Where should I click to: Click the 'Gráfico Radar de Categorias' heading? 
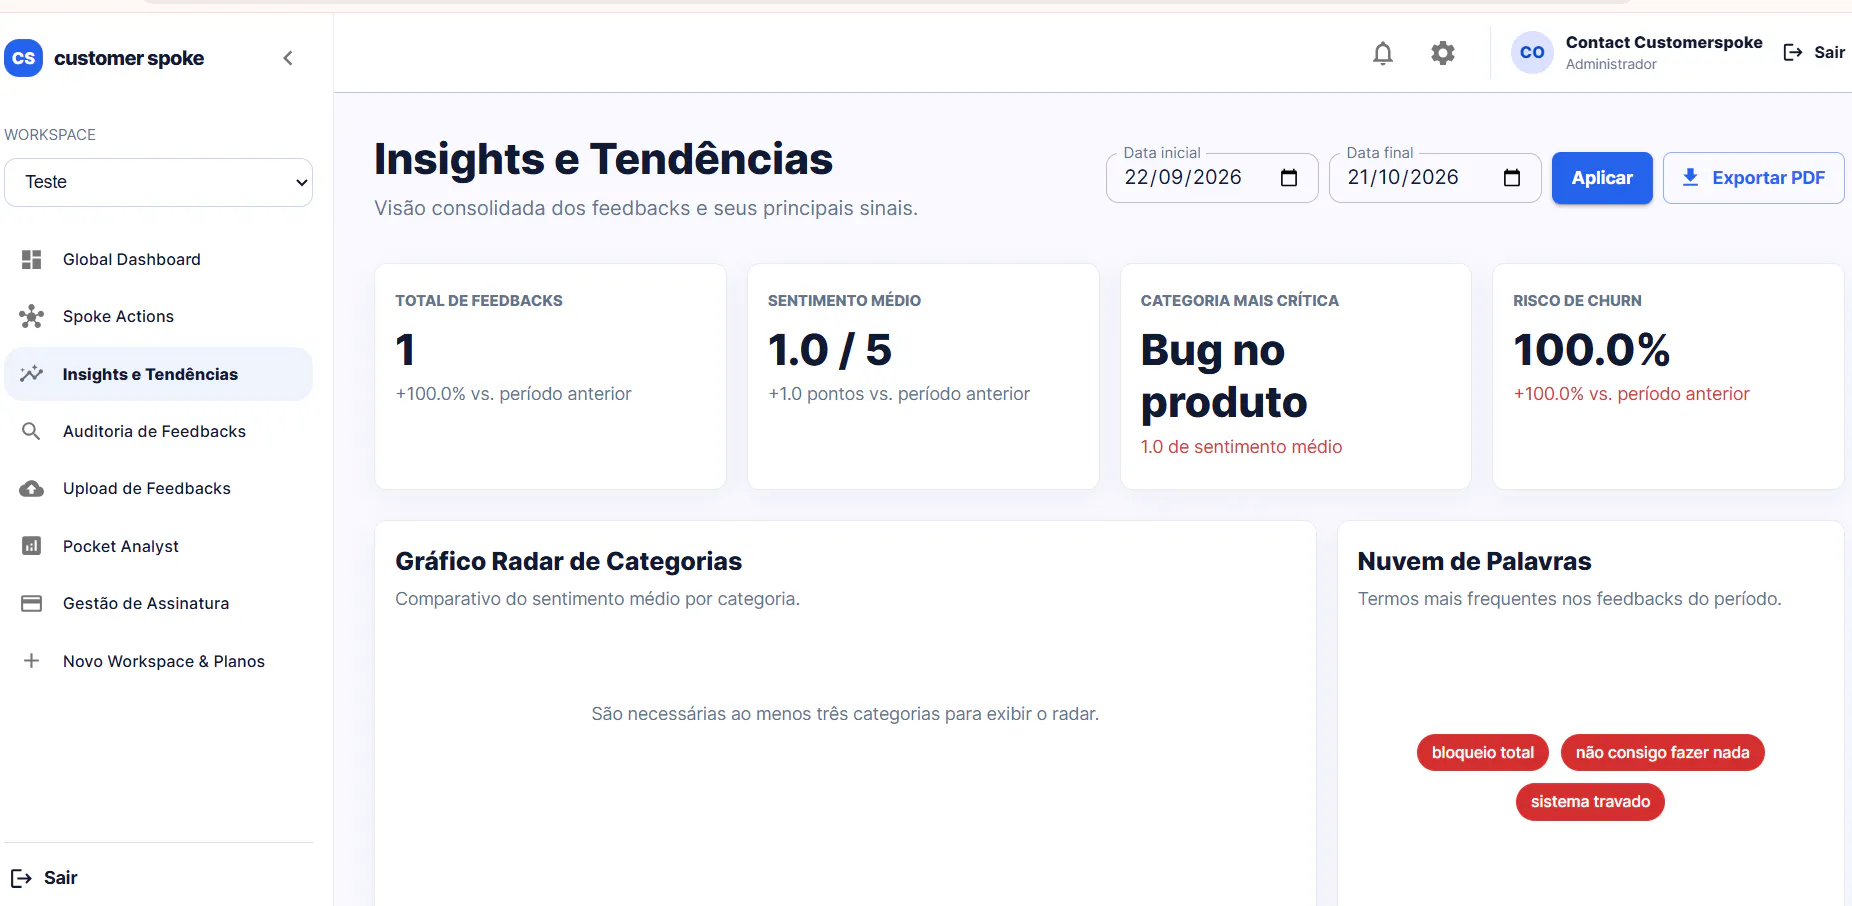pos(568,561)
